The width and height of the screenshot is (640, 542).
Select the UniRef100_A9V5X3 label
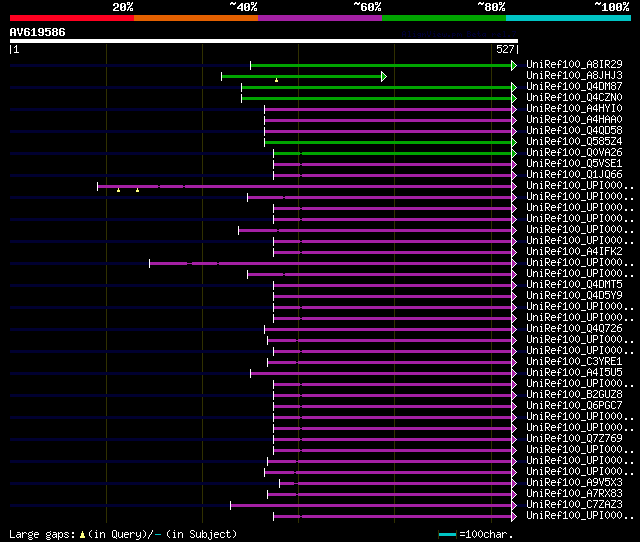tap(574, 483)
